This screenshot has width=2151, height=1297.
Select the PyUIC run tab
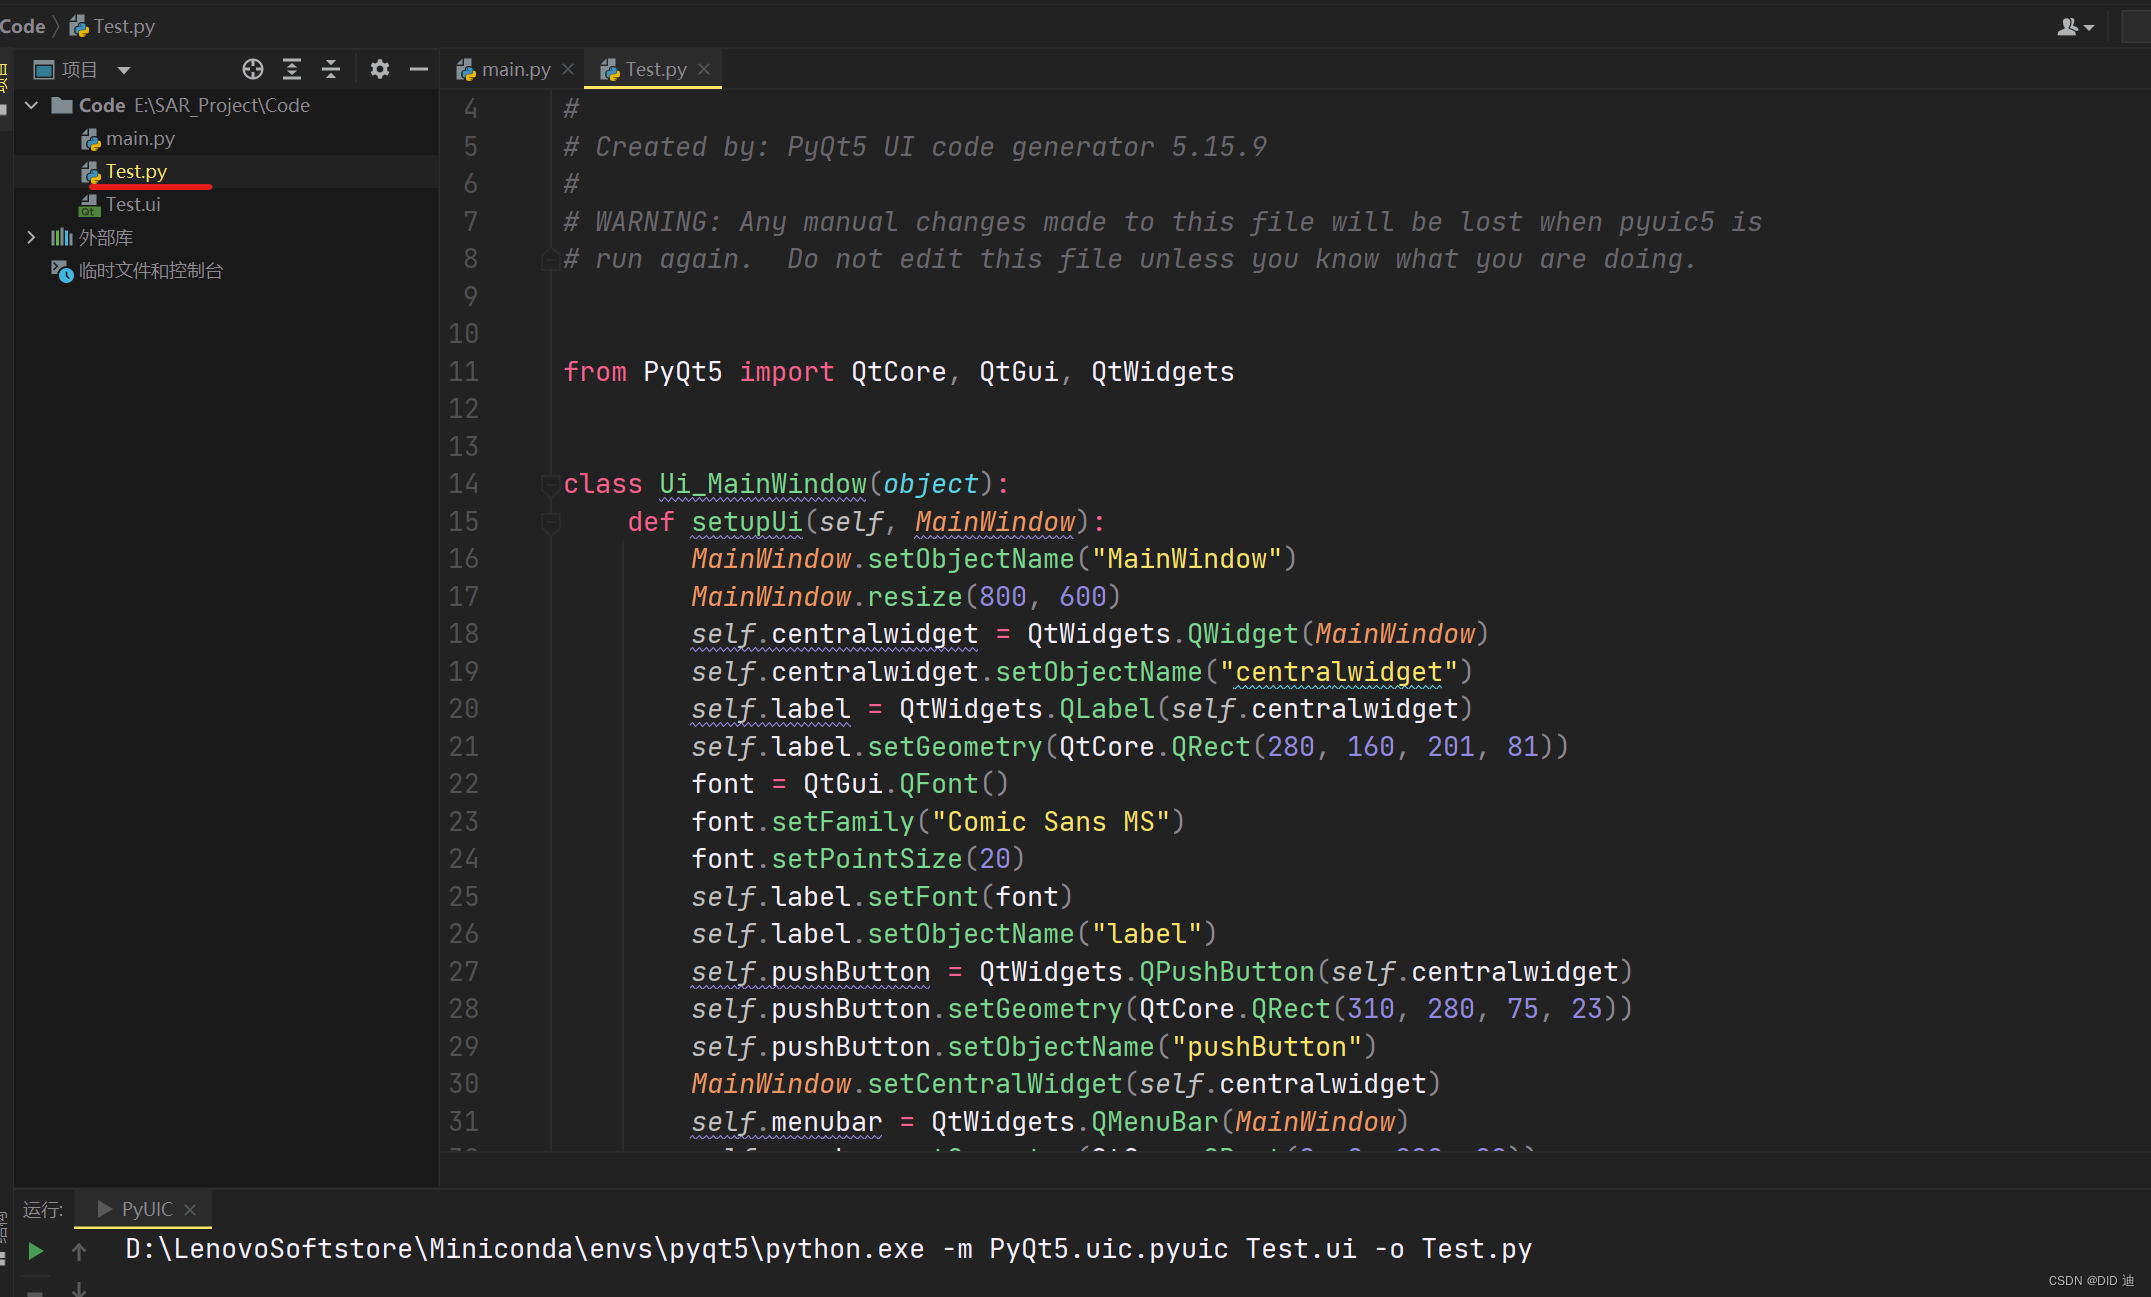[146, 1209]
